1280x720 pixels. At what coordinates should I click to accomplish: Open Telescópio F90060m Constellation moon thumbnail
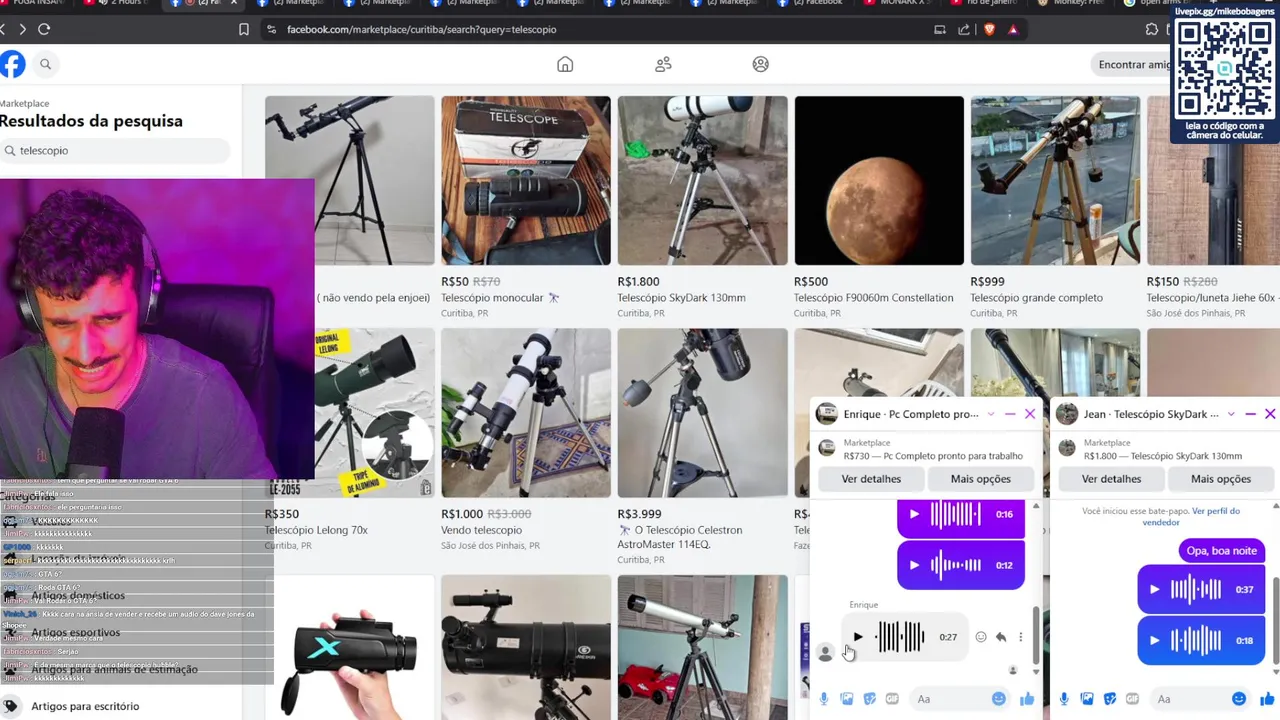tap(879, 180)
